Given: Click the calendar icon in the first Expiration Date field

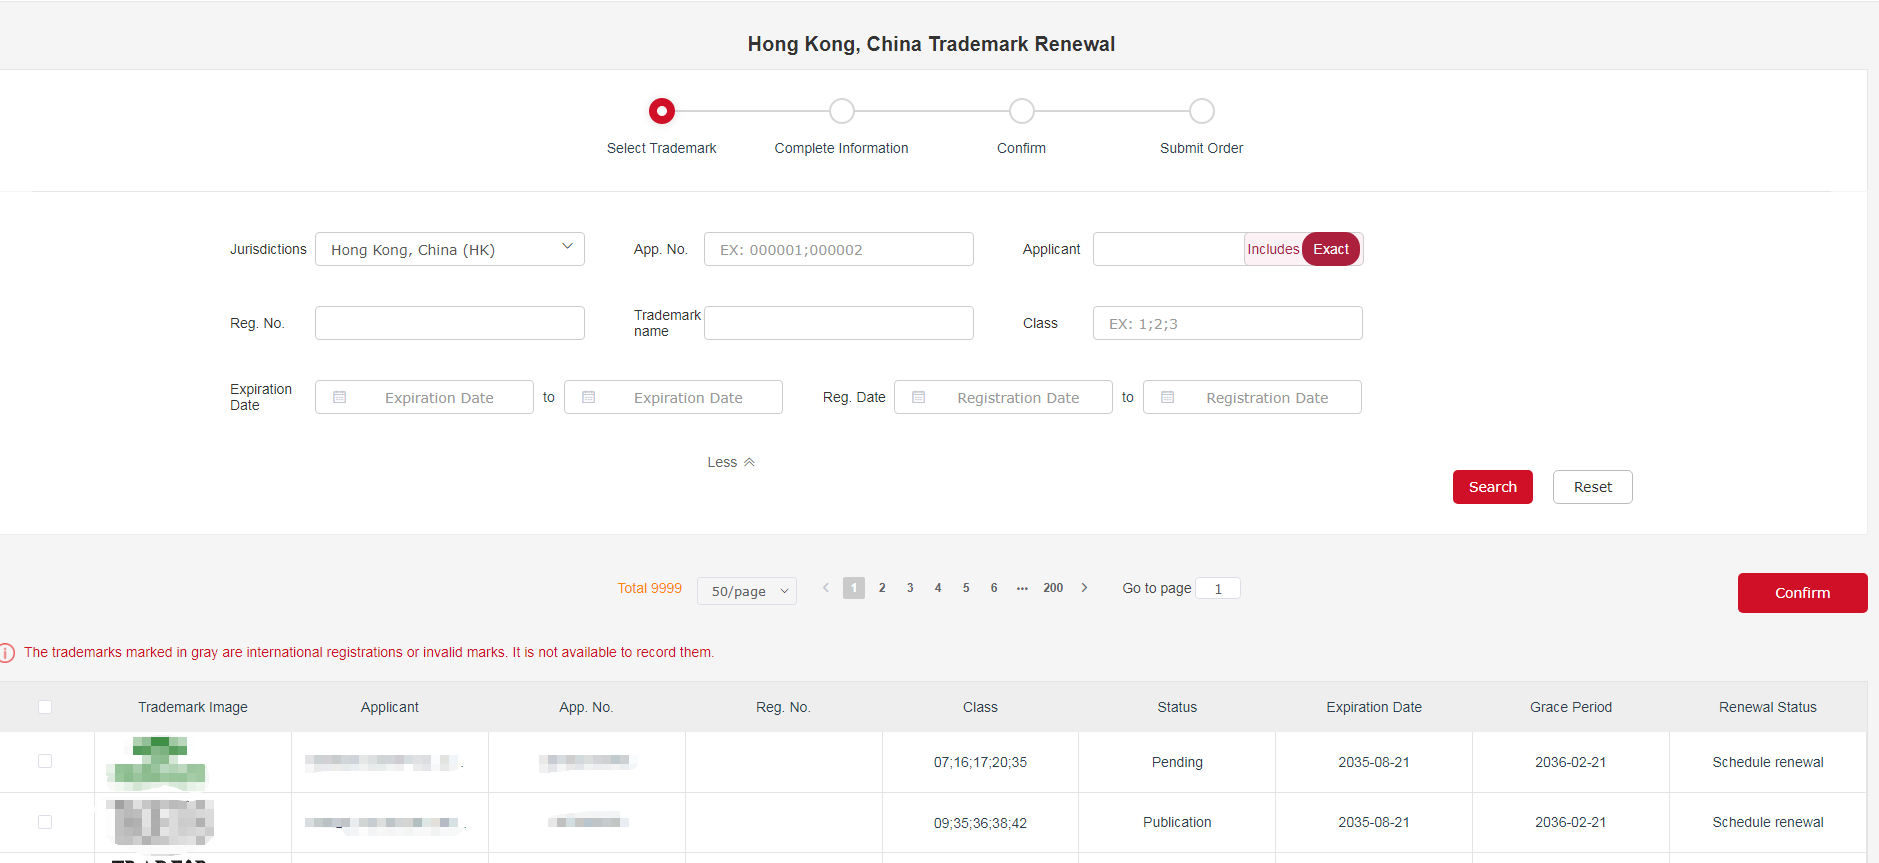Looking at the screenshot, I should (340, 397).
